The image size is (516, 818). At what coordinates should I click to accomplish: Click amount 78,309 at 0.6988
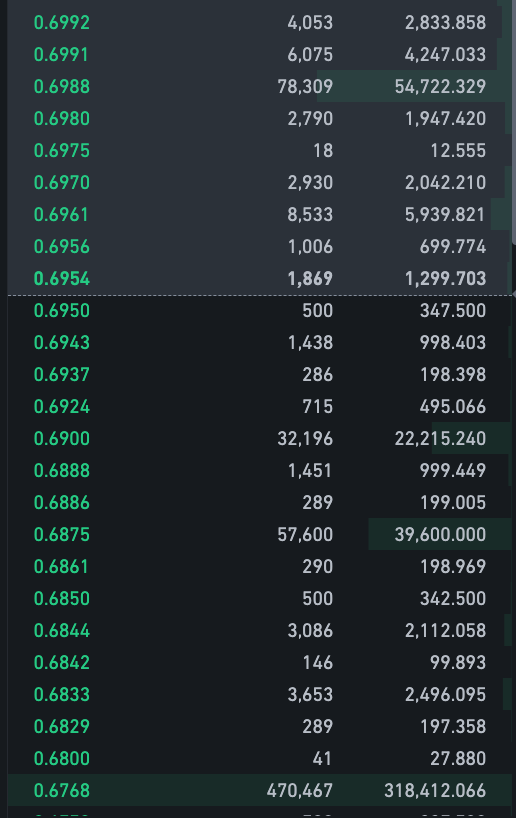[x=305, y=87]
